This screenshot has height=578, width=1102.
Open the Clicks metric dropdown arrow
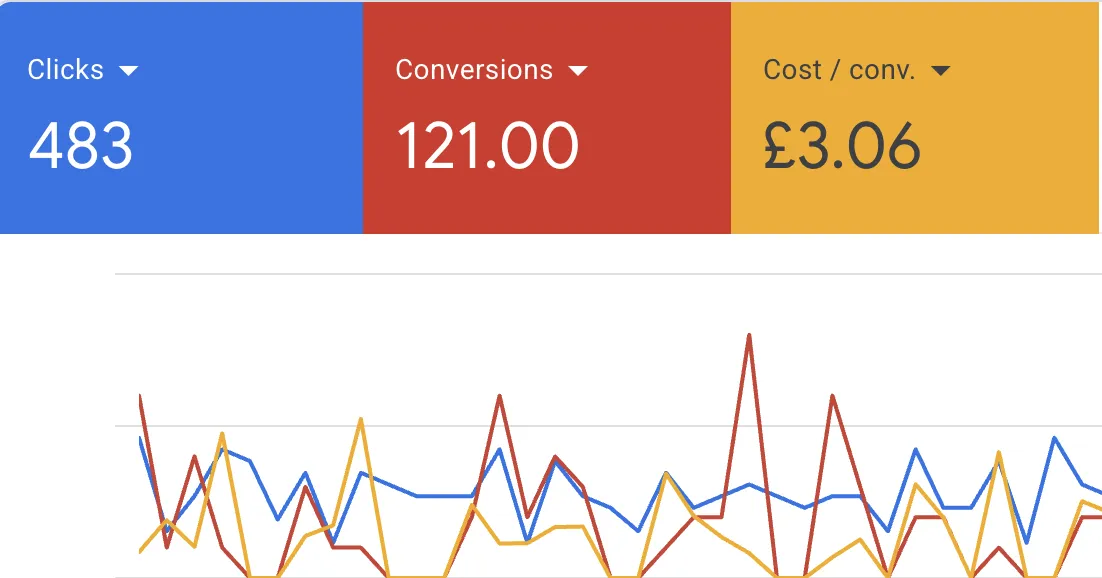coord(127,70)
